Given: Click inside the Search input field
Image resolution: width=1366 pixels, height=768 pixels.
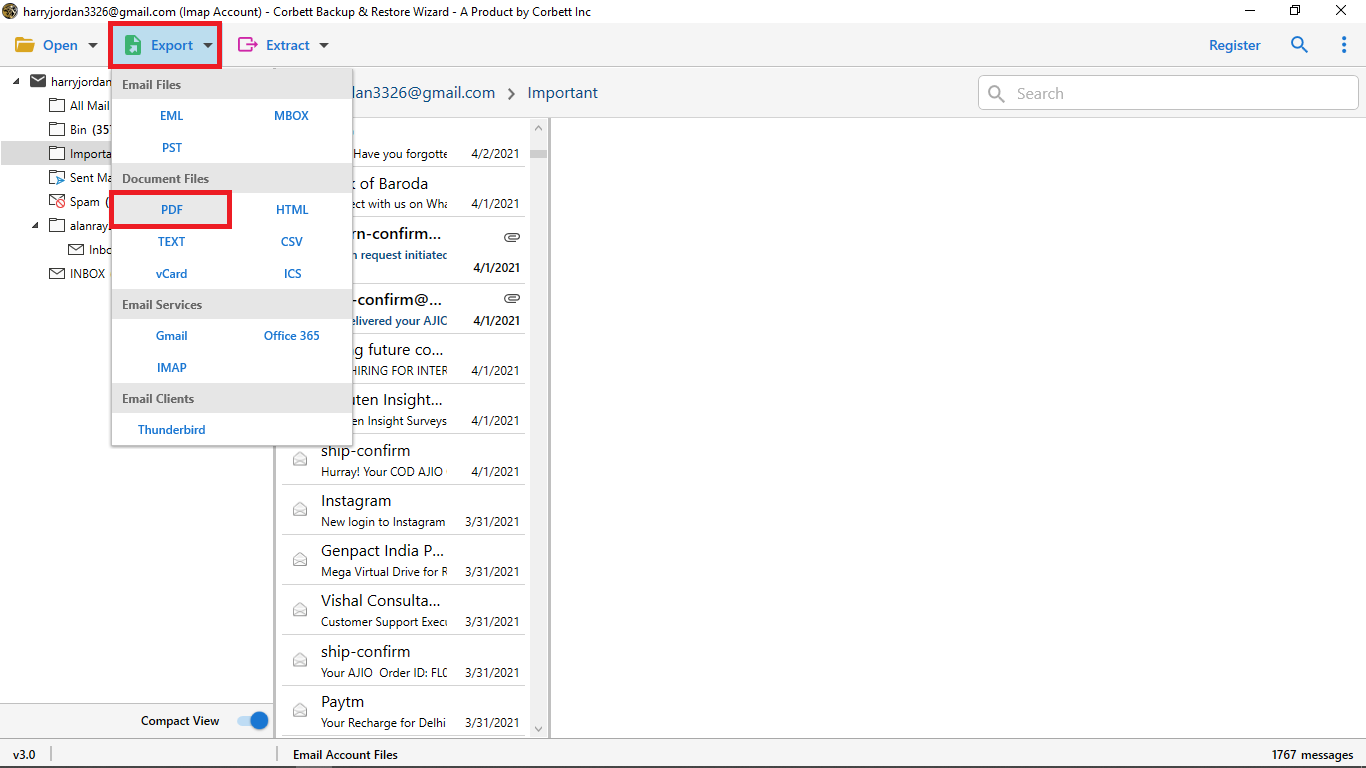Looking at the screenshot, I should [x=1168, y=93].
